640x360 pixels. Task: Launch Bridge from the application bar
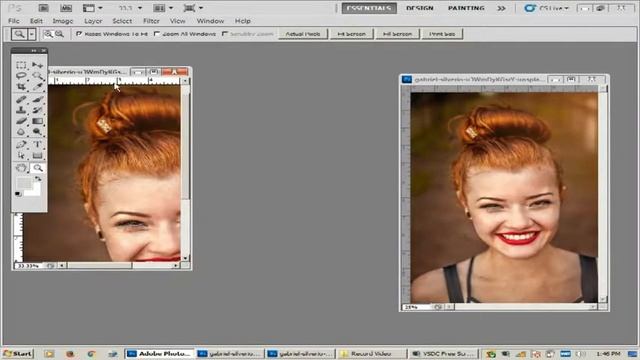click(44, 8)
